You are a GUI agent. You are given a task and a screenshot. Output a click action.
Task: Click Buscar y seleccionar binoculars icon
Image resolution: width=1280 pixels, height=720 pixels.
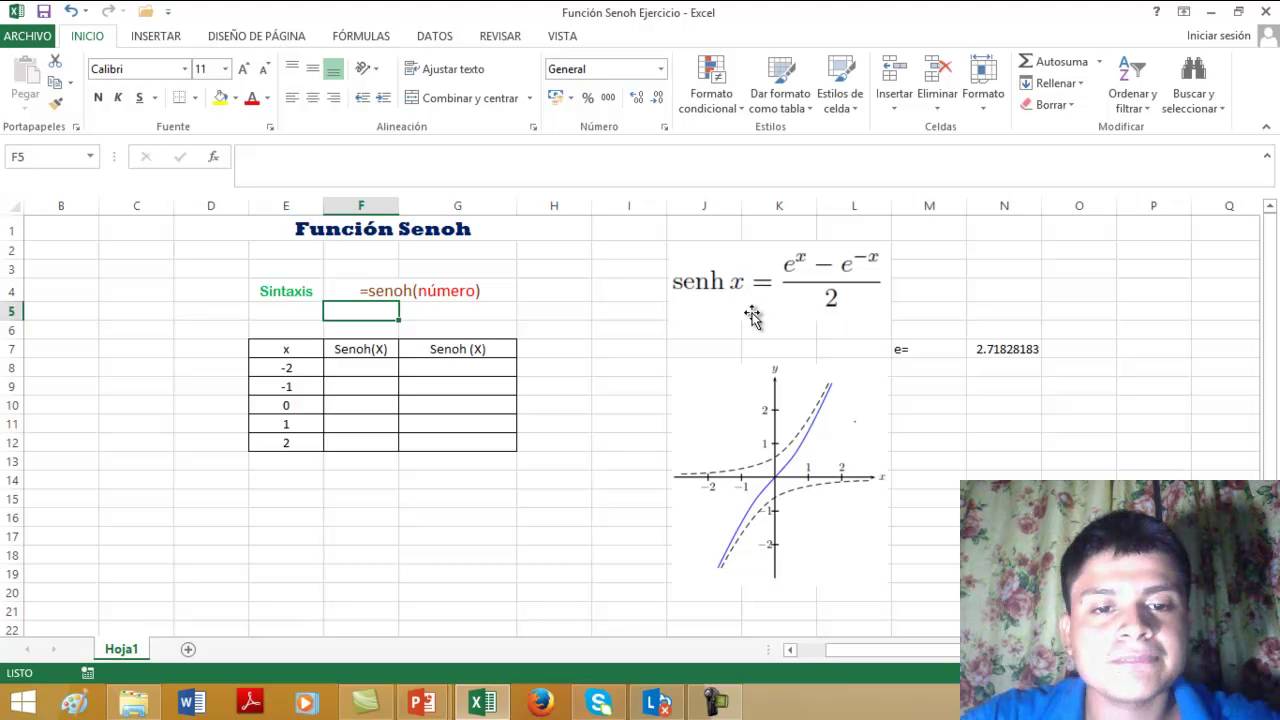click(1193, 70)
